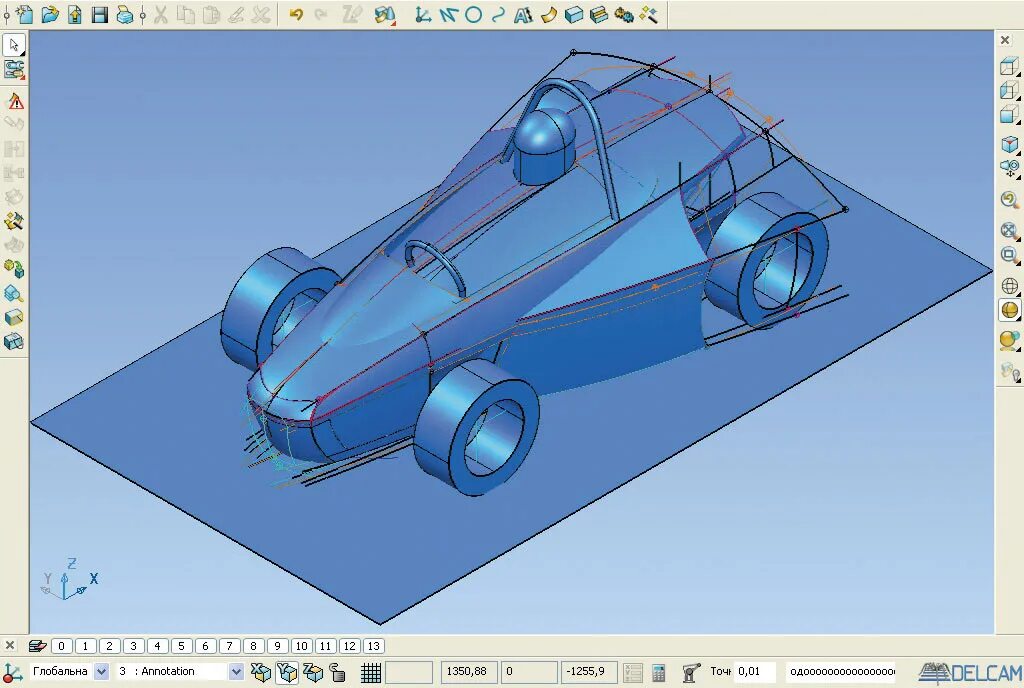Toggle the lights icon on right toolbar
This screenshot has width=1024, height=688.
click(1010, 371)
